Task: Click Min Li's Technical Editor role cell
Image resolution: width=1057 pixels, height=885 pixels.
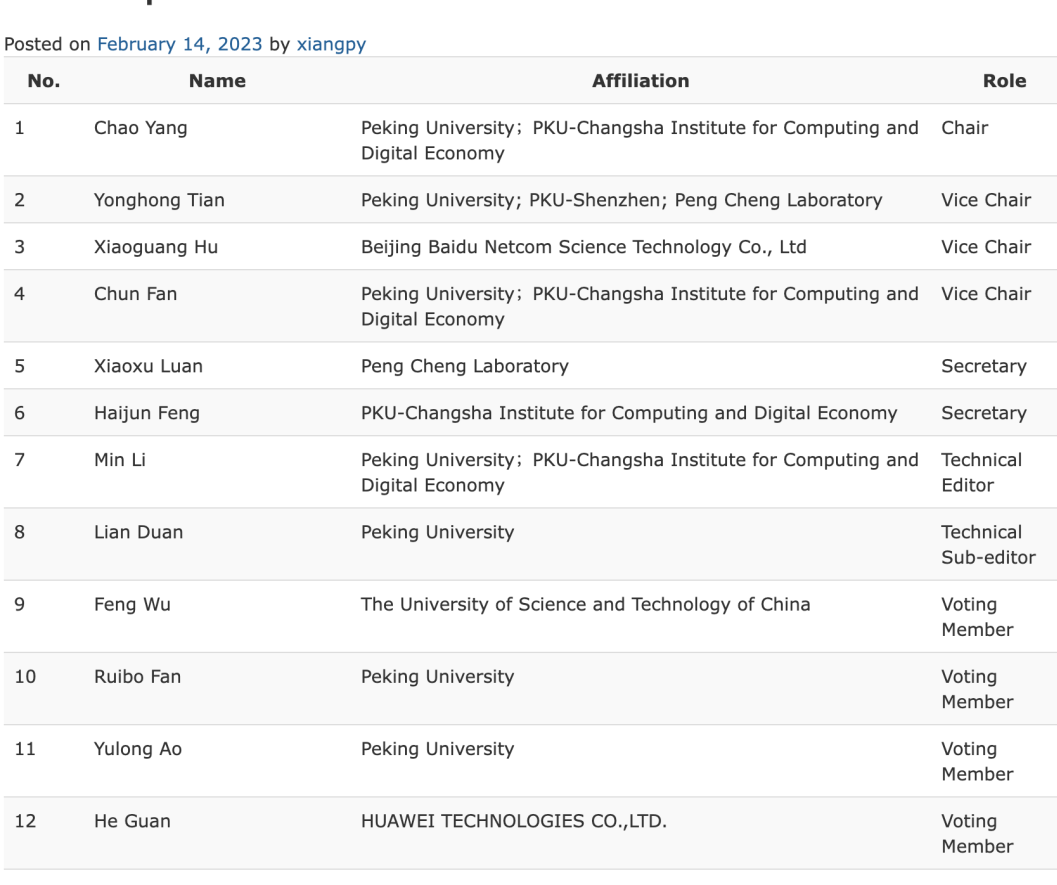Action: pos(981,472)
